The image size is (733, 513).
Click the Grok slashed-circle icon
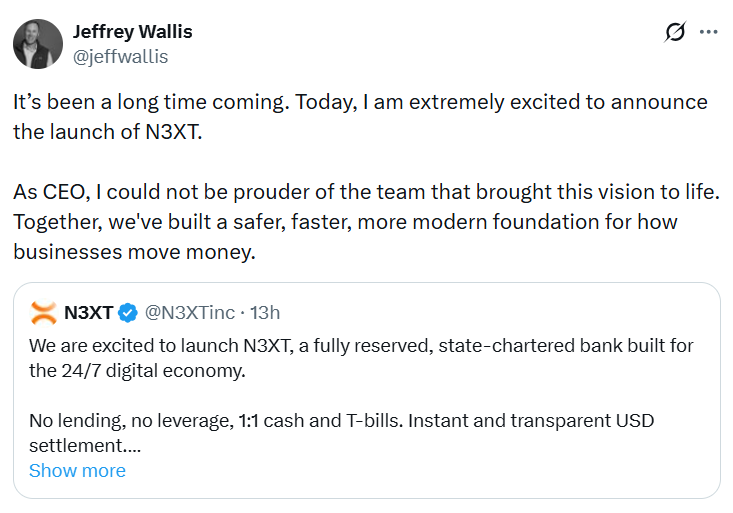point(676,32)
